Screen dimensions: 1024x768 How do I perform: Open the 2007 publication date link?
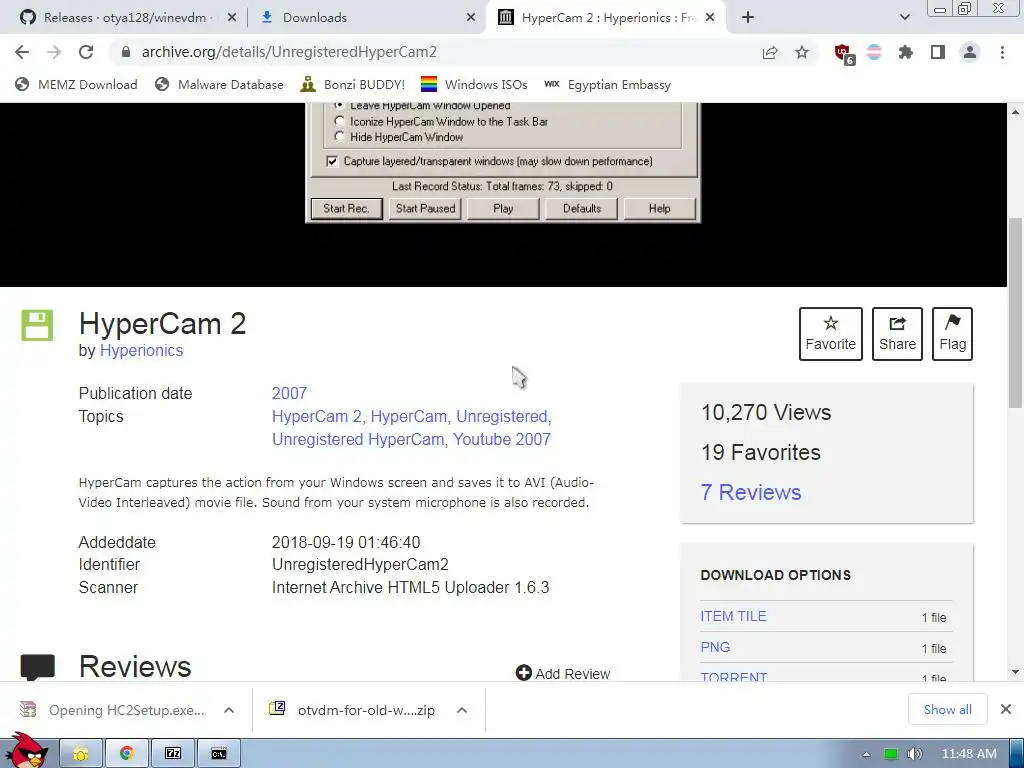[x=289, y=394]
